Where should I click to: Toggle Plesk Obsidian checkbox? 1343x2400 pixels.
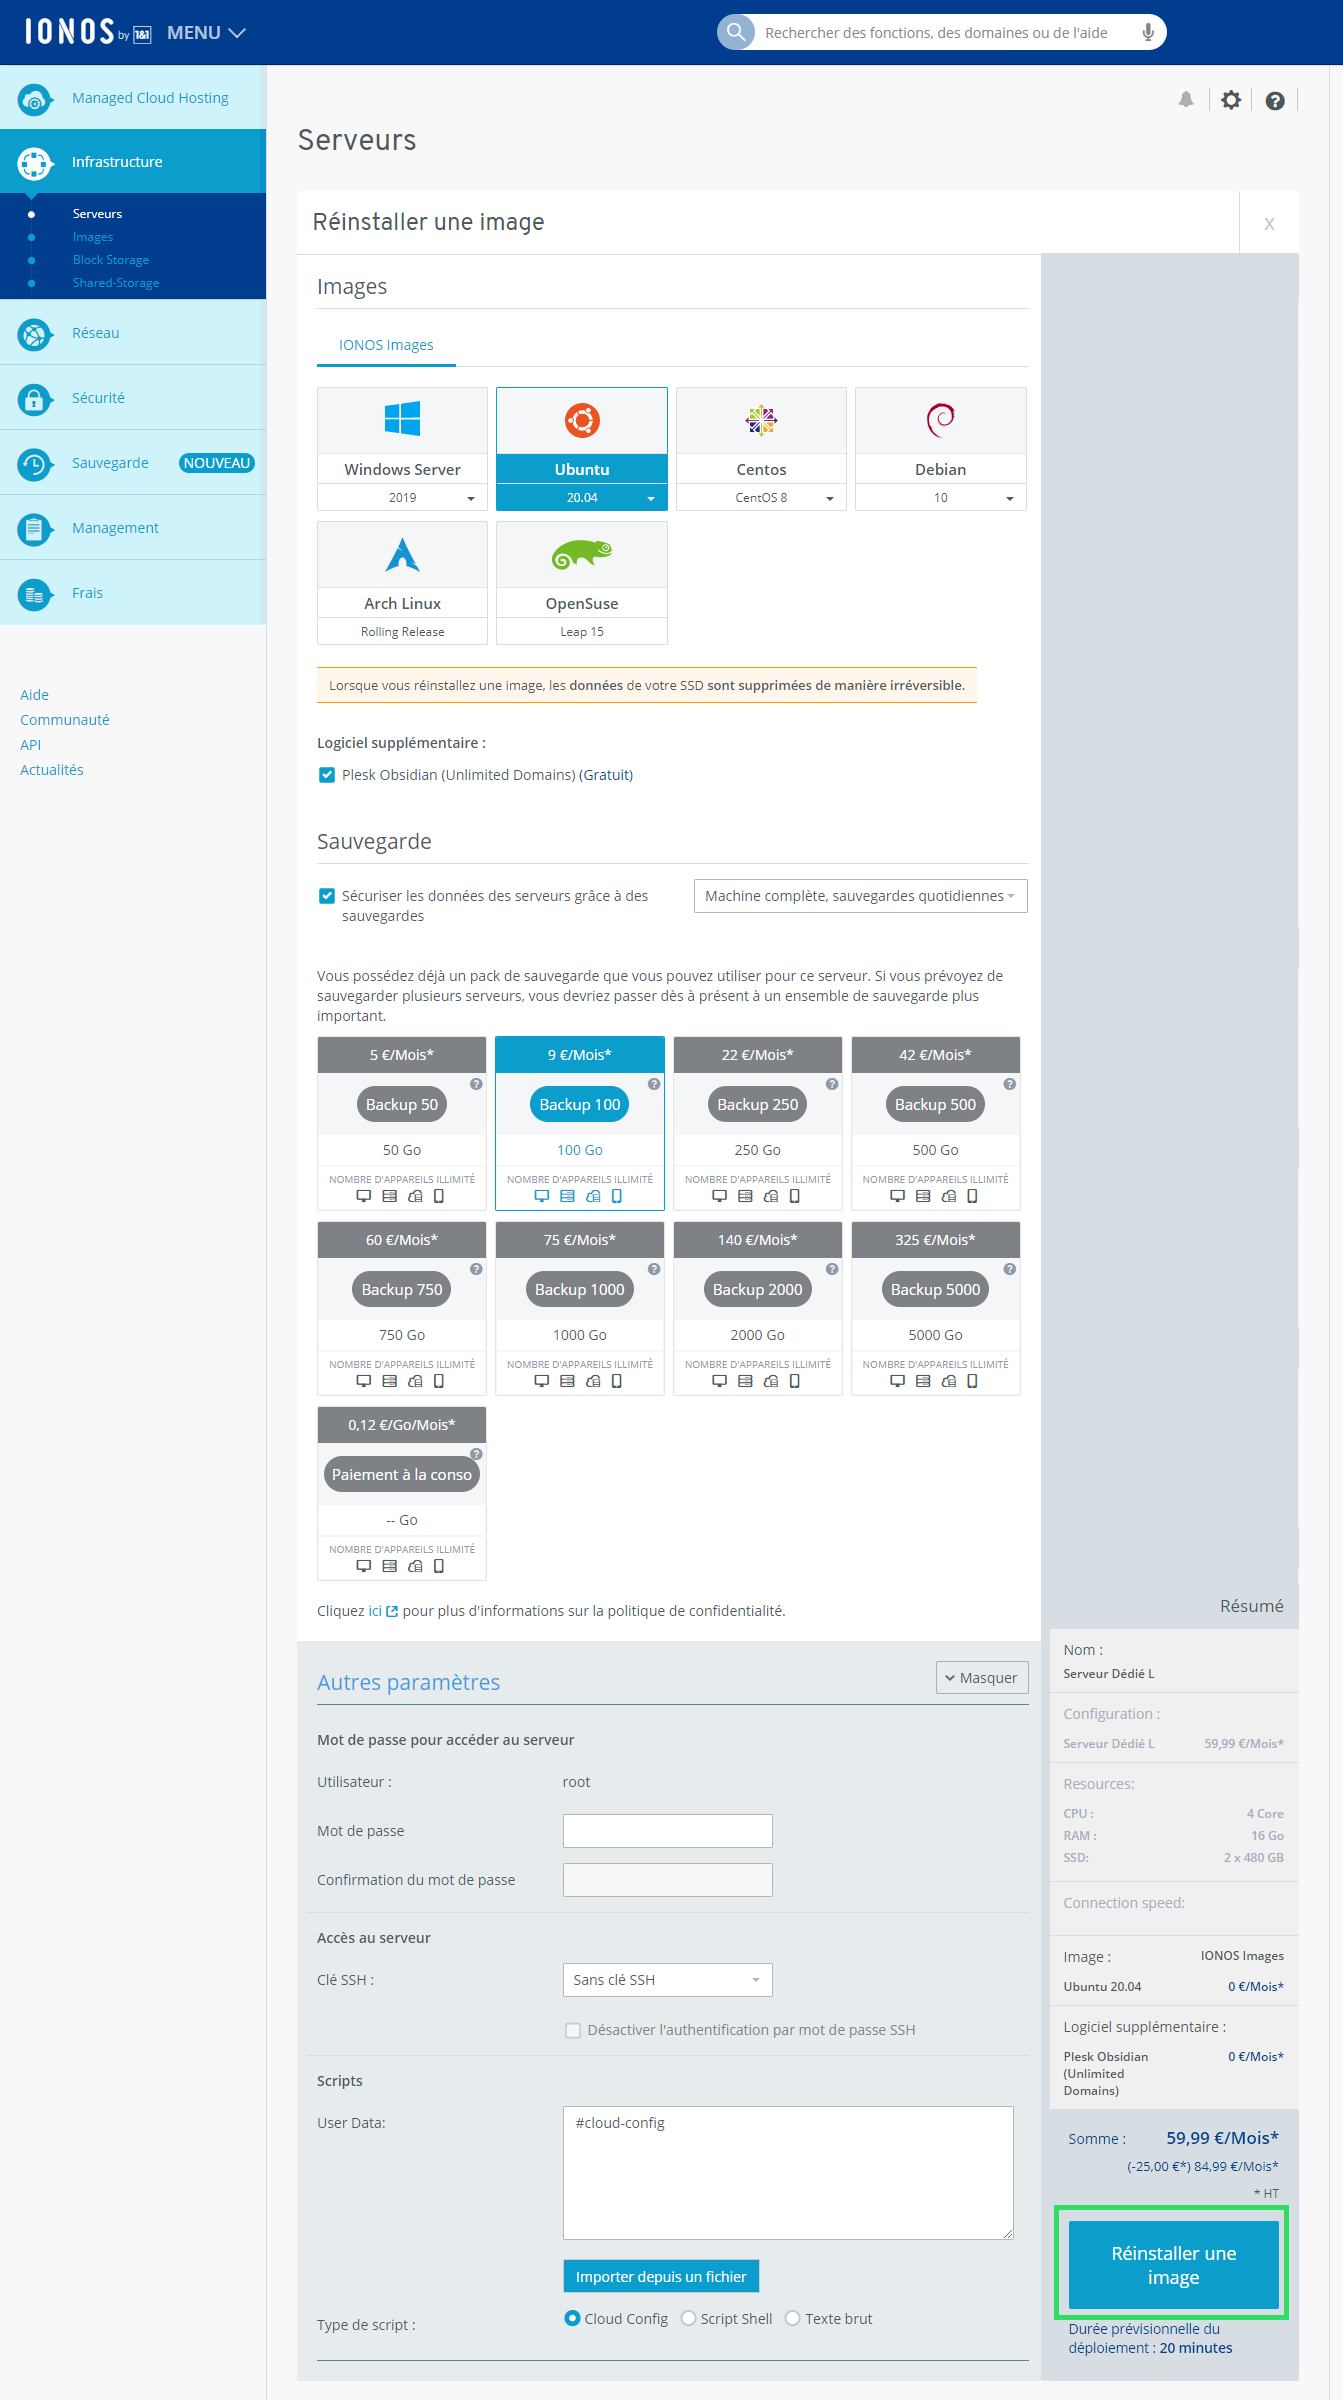[x=327, y=775]
